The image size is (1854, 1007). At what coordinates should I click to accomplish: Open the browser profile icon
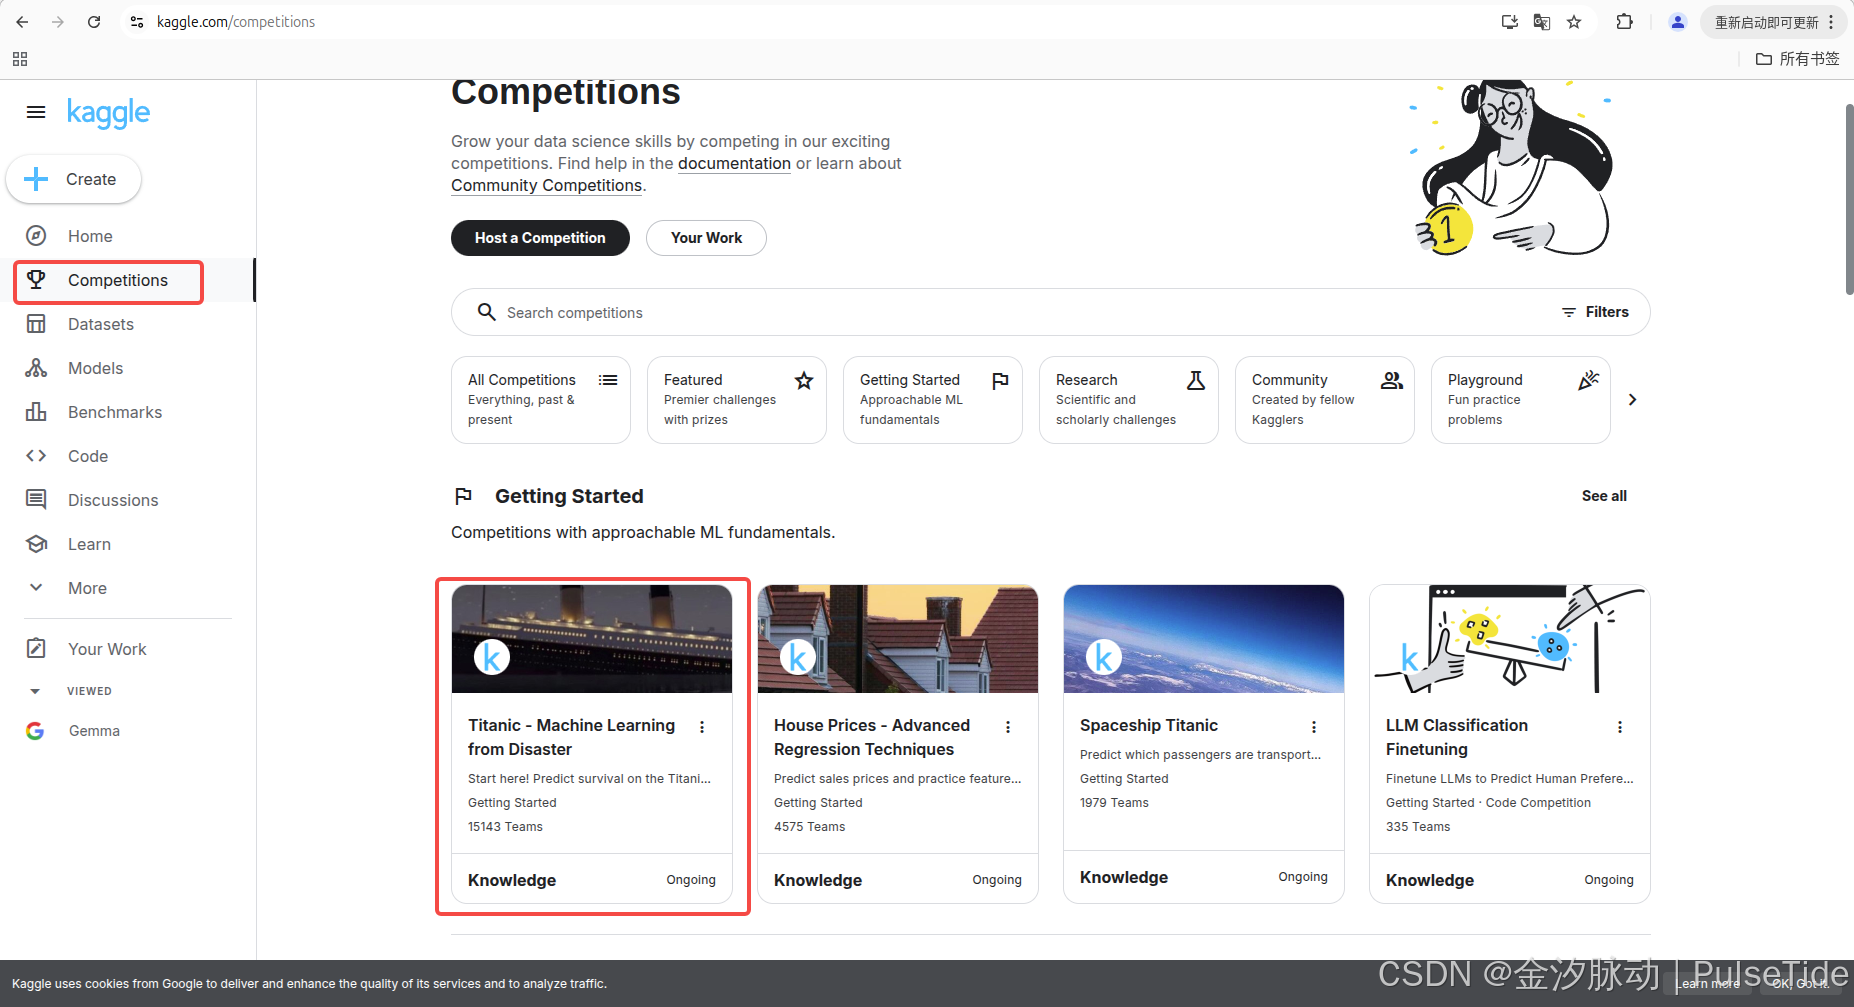pos(1678,22)
